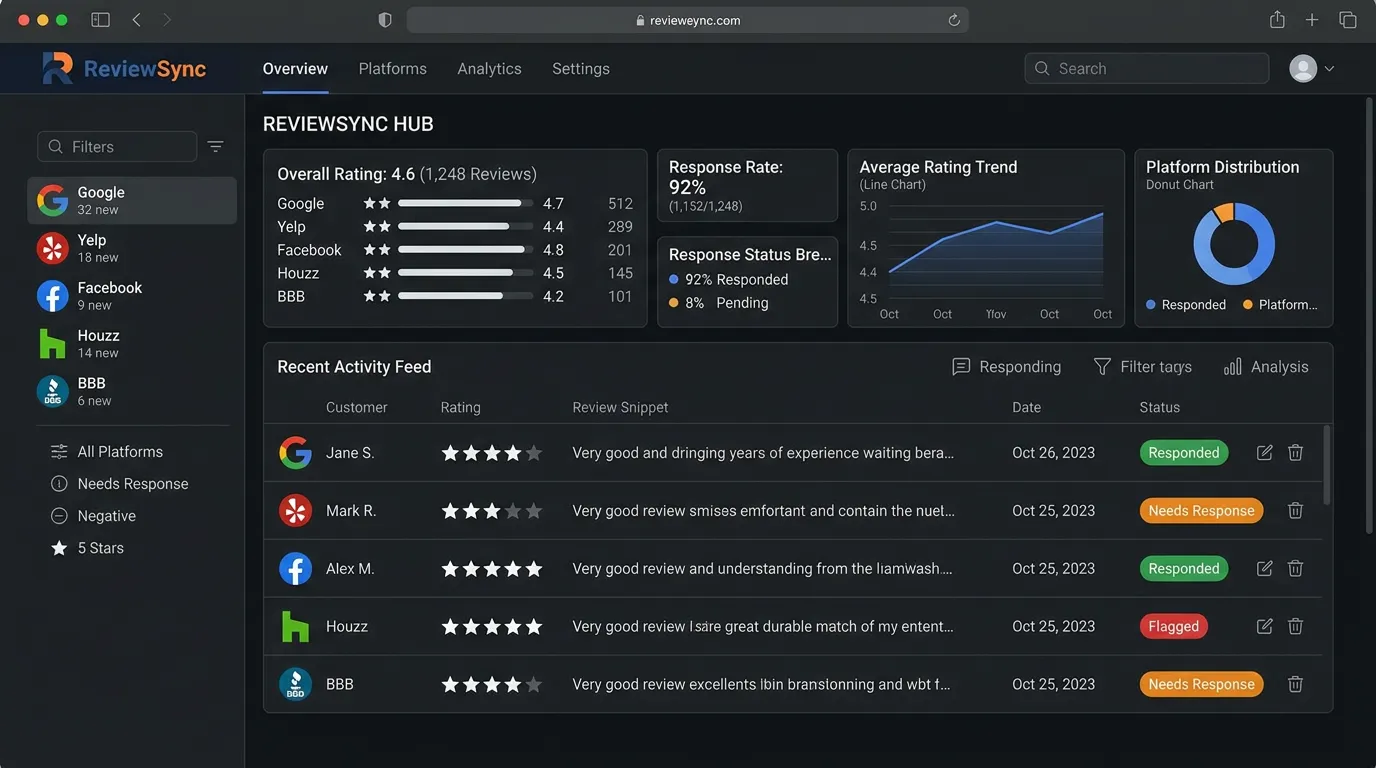Delete Alex M. review row
This screenshot has height=768, width=1376.
click(1295, 569)
